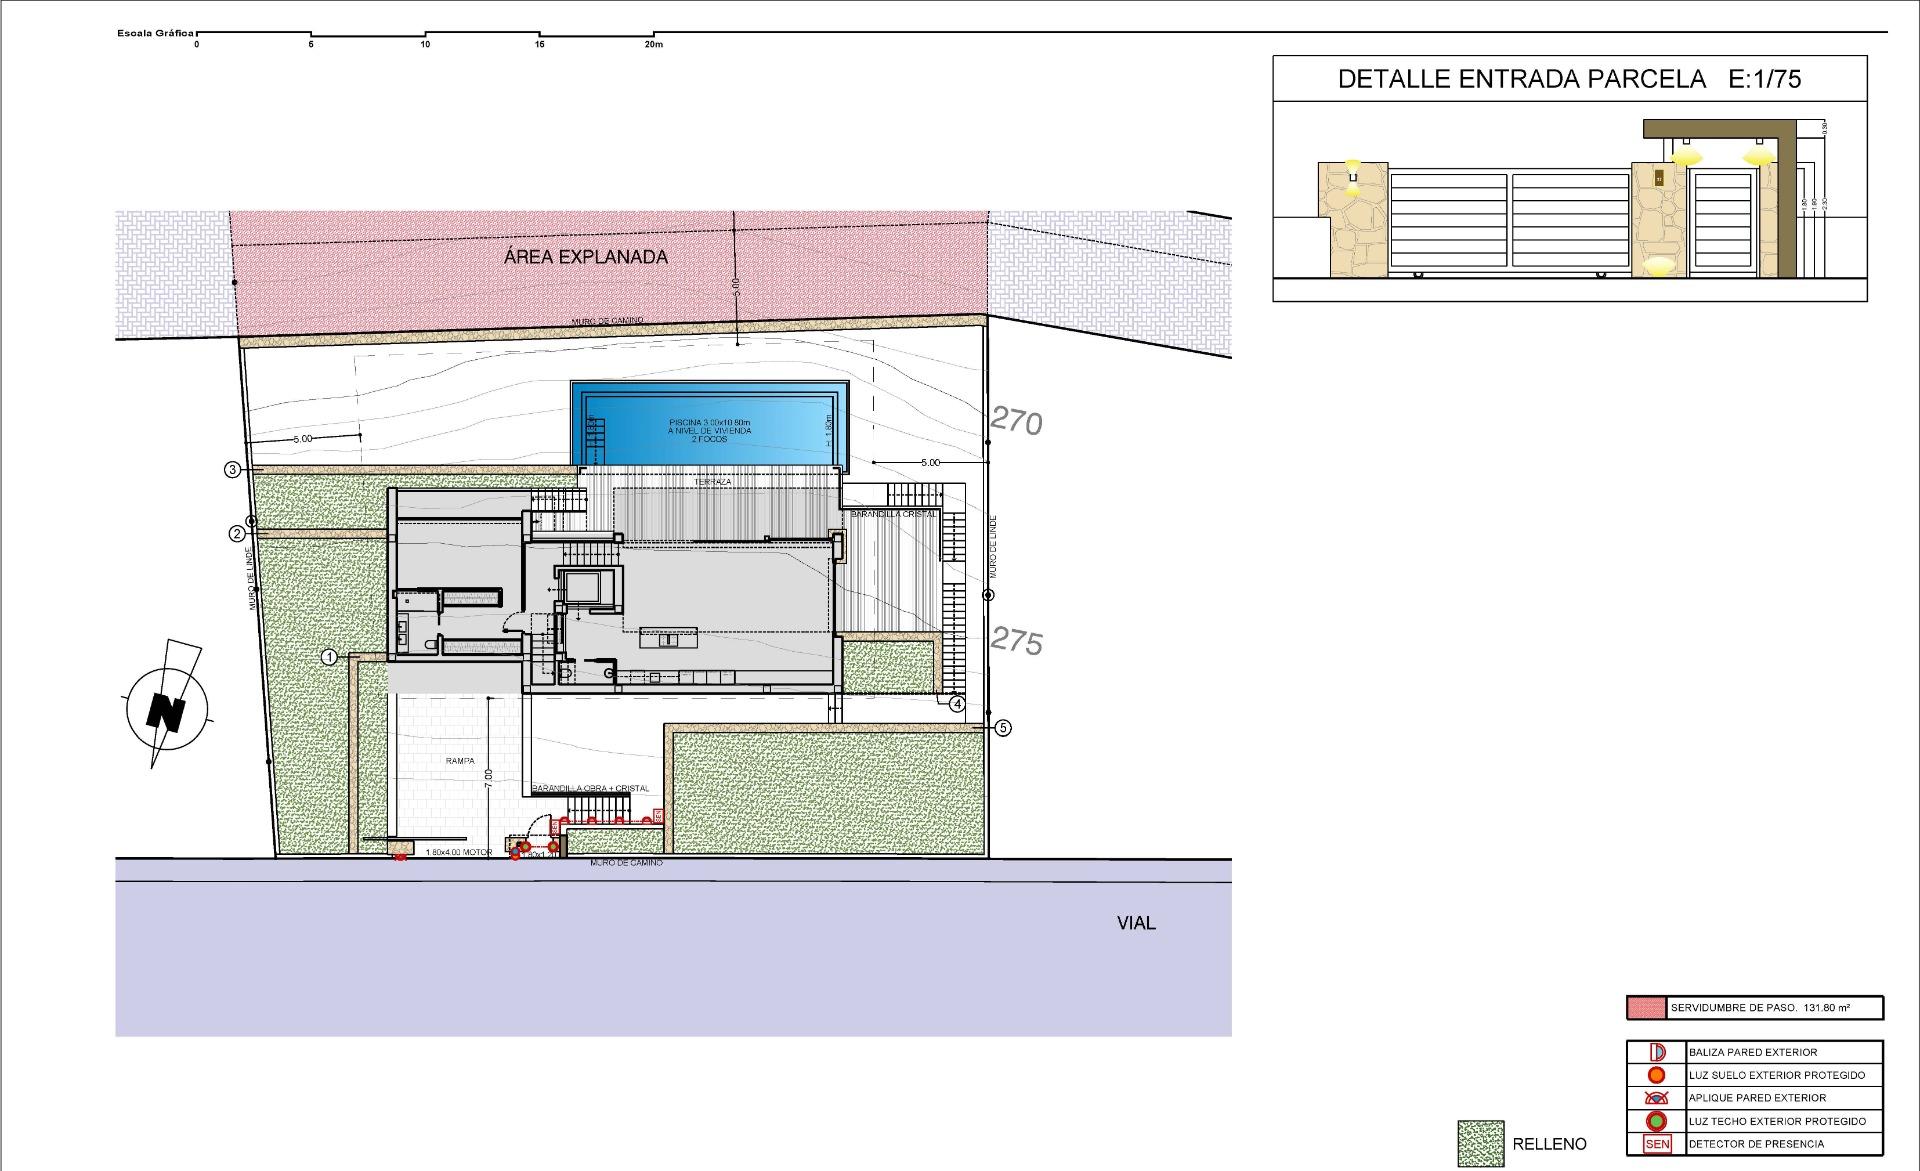Image resolution: width=1920 pixels, height=1171 pixels.
Task: Click the 275 contour elevation label
Action: (1016, 641)
